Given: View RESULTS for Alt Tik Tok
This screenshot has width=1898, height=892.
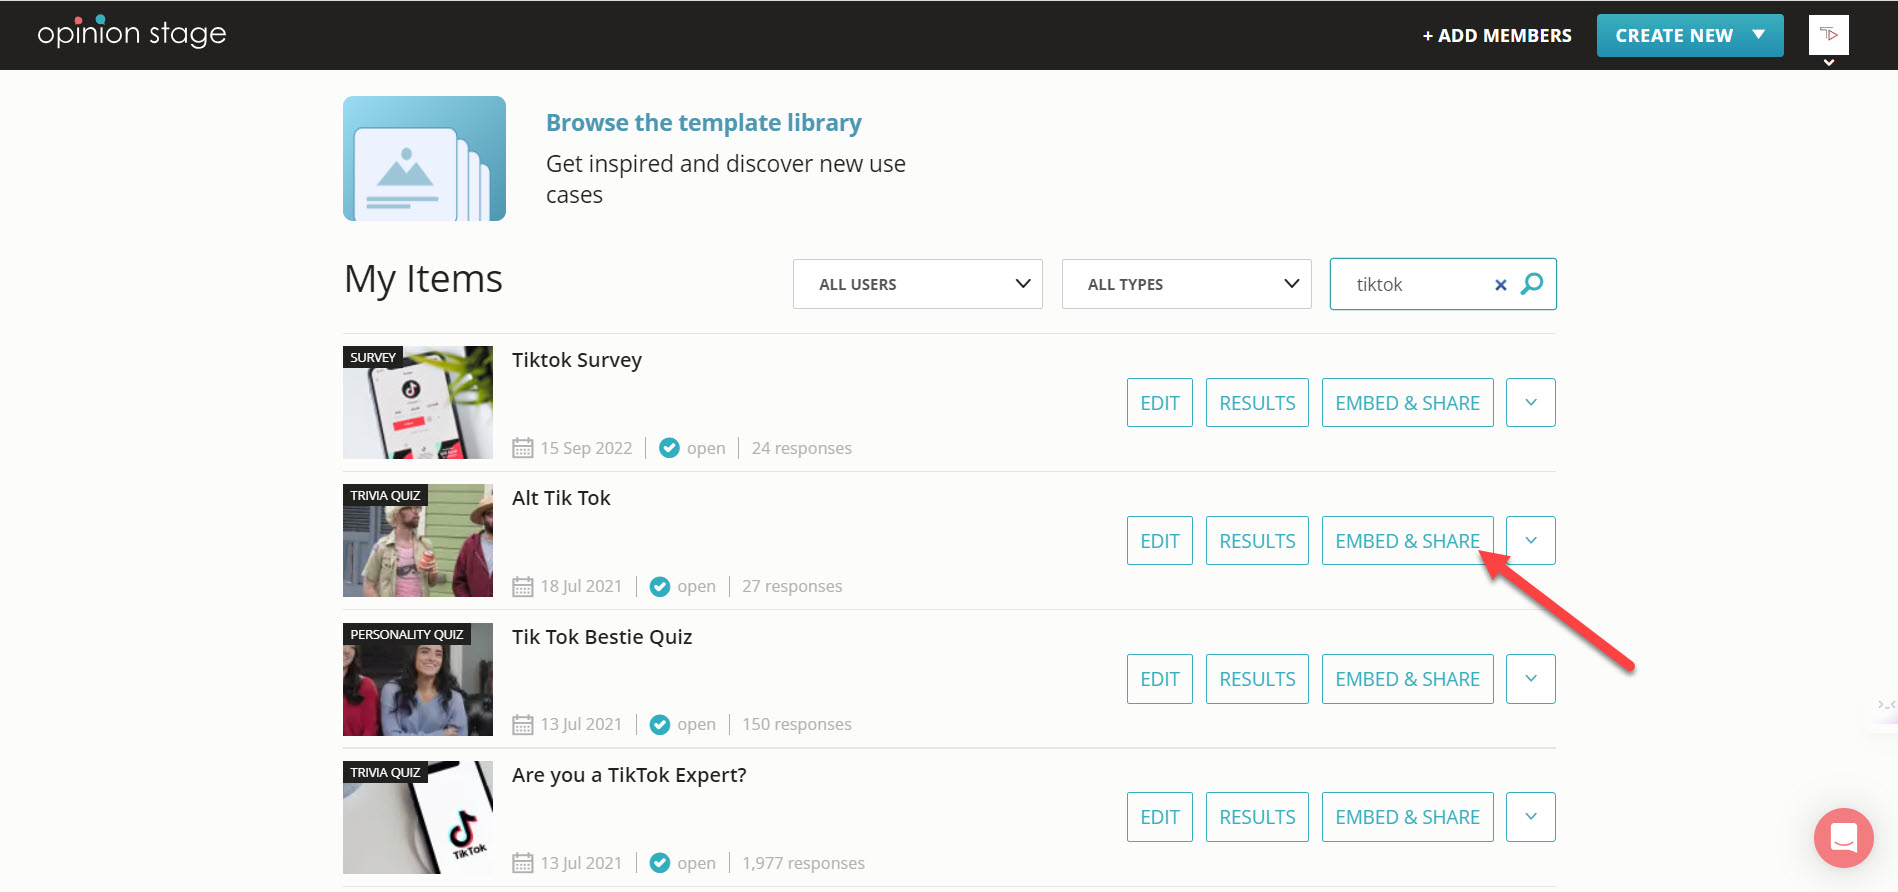Looking at the screenshot, I should (x=1257, y=540).
